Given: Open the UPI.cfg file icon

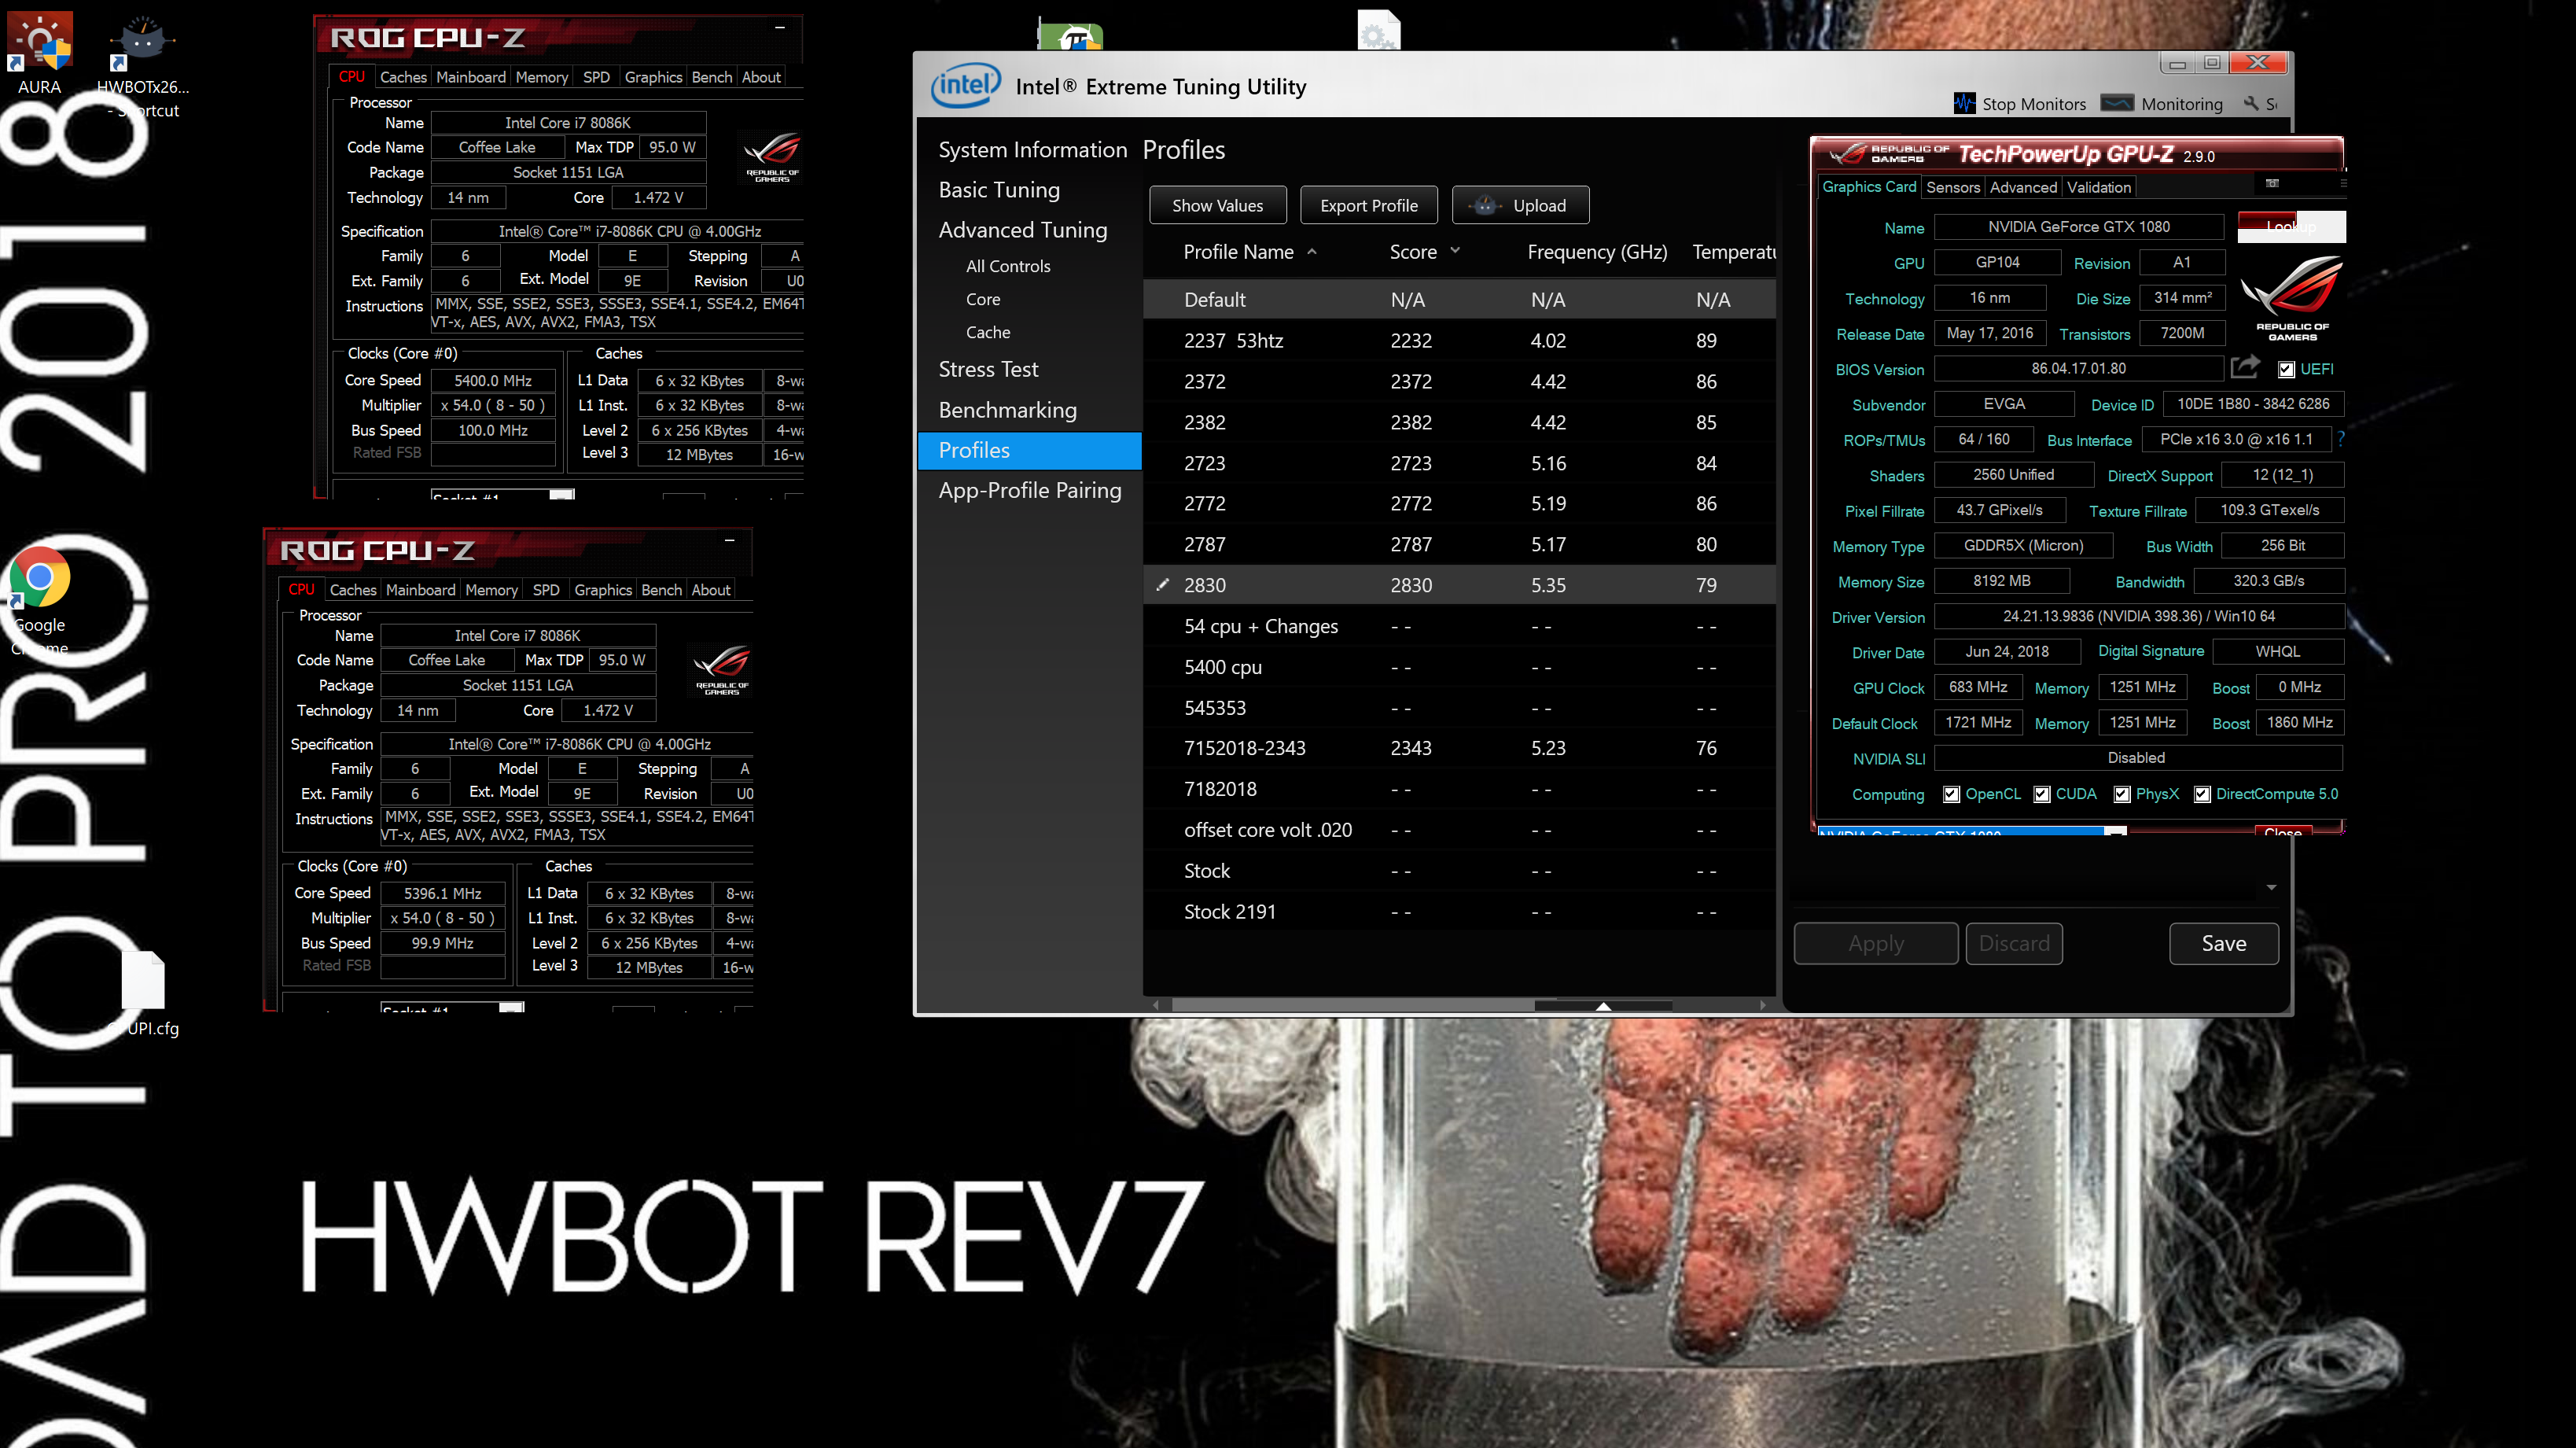Looking at the screenshot, I should click(x=143, y=980).
